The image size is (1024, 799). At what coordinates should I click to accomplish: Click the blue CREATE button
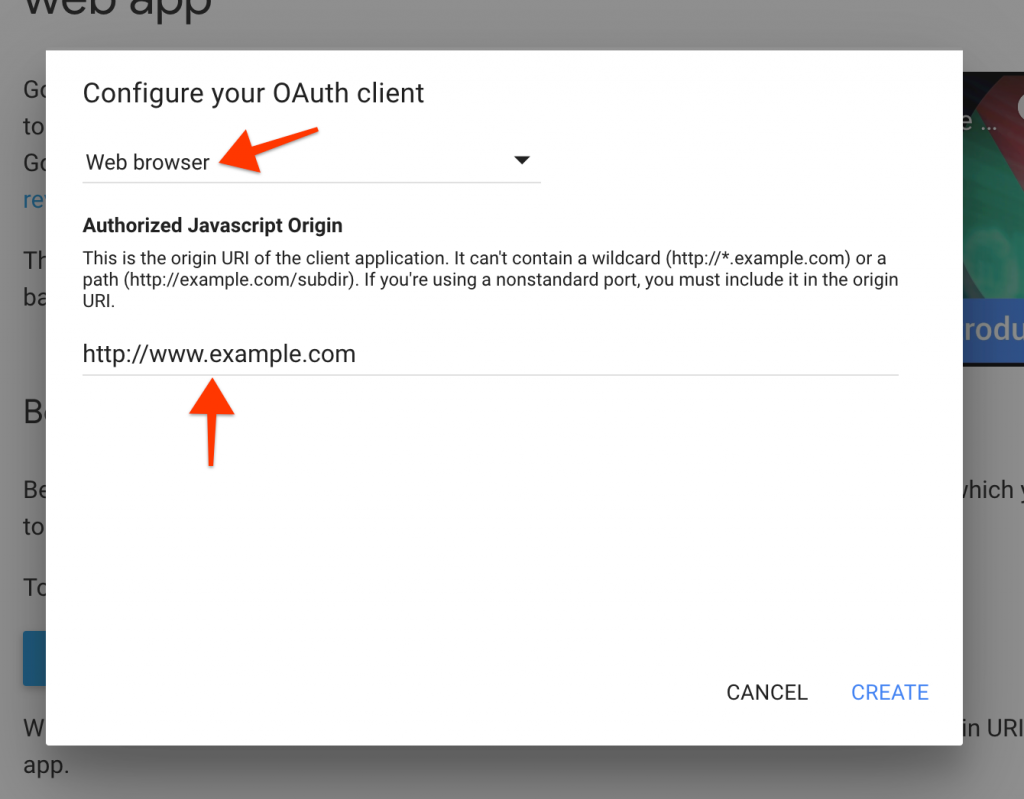(889, 693)
